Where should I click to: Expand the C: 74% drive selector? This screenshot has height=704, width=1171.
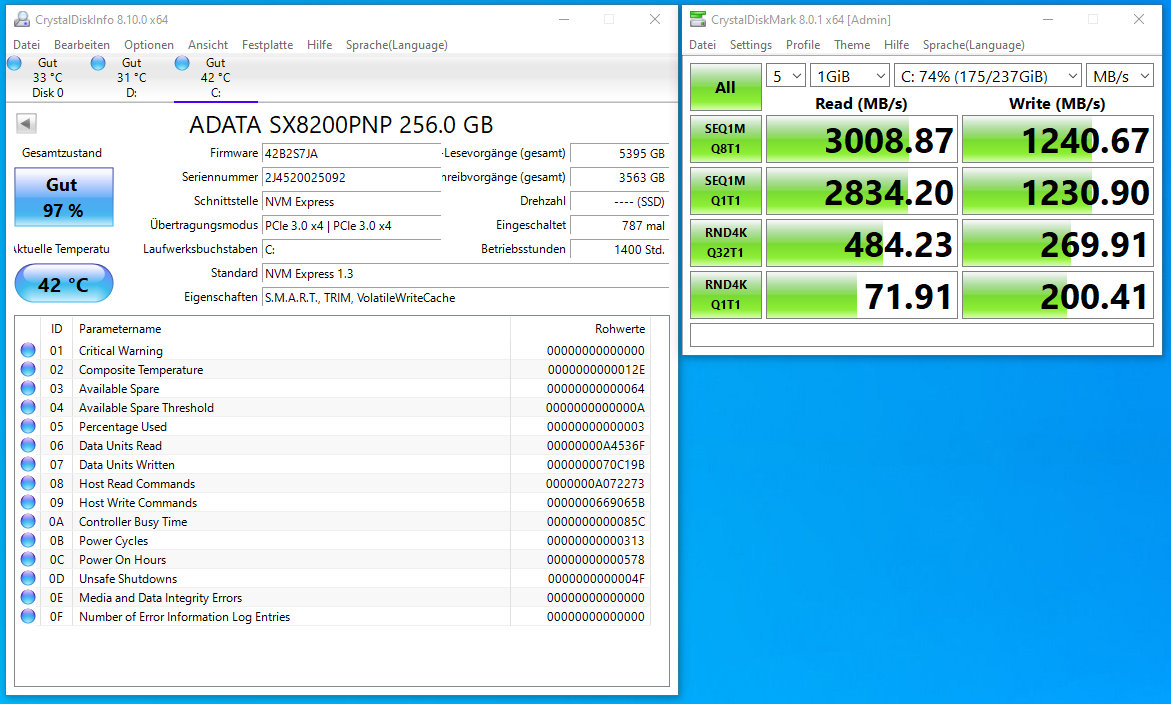pos(988,76)
